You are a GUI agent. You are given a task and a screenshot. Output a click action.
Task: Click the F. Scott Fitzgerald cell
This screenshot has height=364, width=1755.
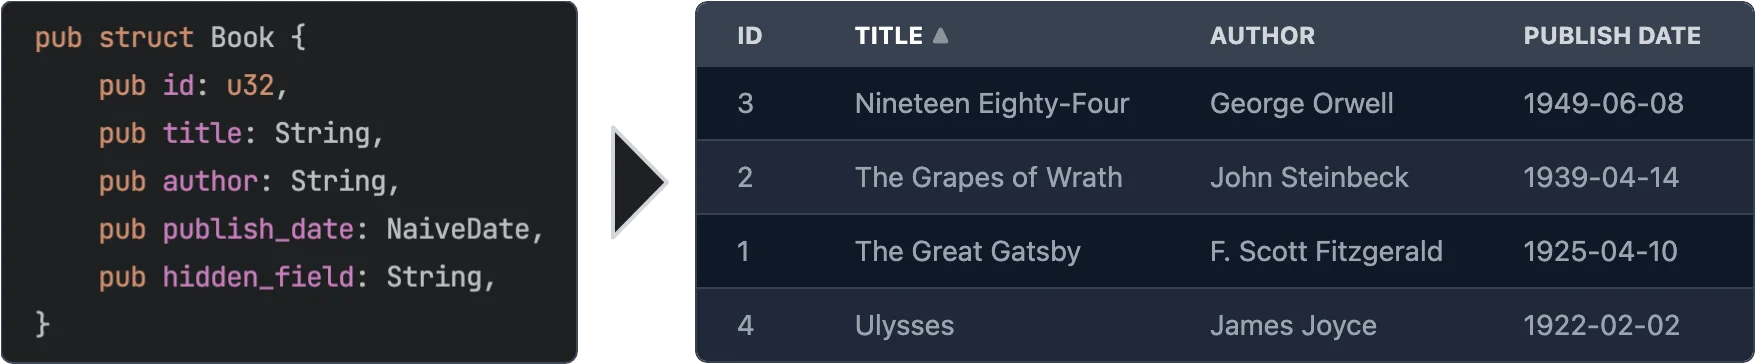click(1326, 251)
